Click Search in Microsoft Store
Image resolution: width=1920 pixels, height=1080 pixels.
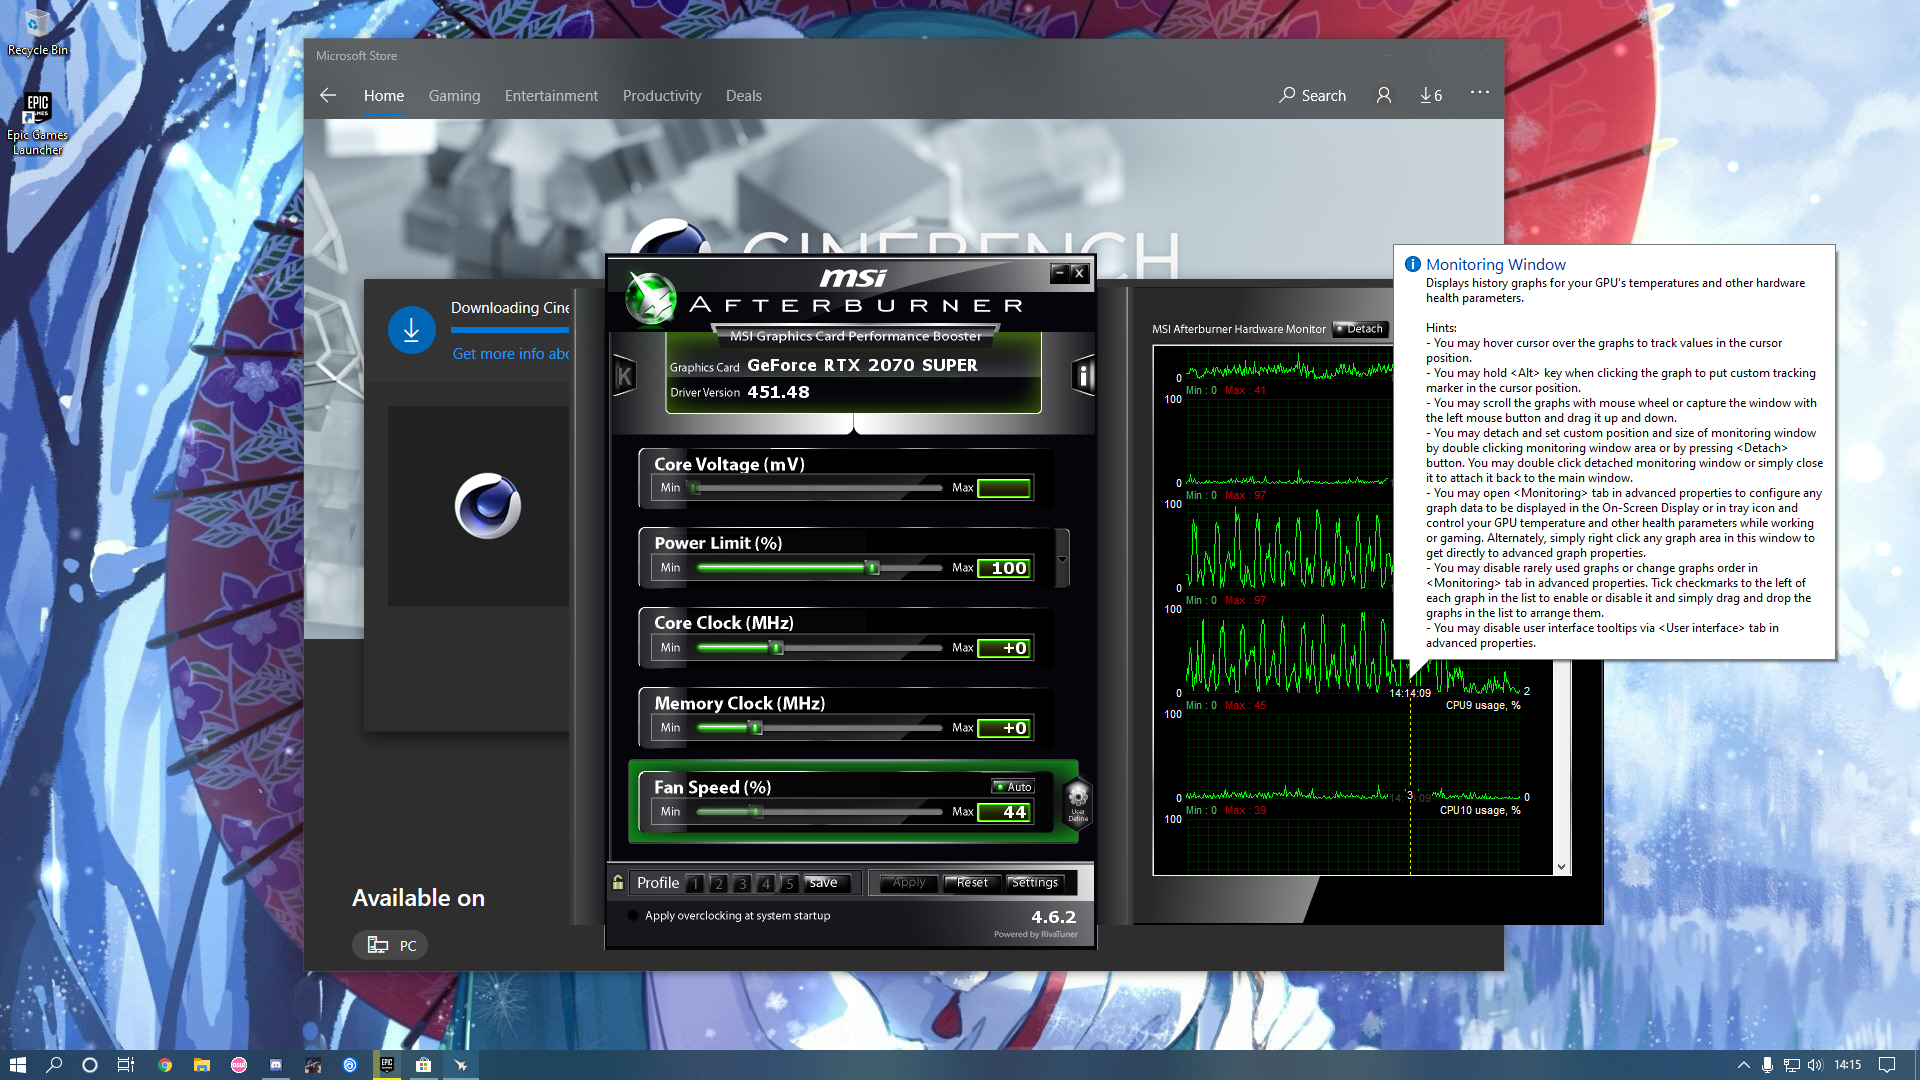[x=1312, y=96]
